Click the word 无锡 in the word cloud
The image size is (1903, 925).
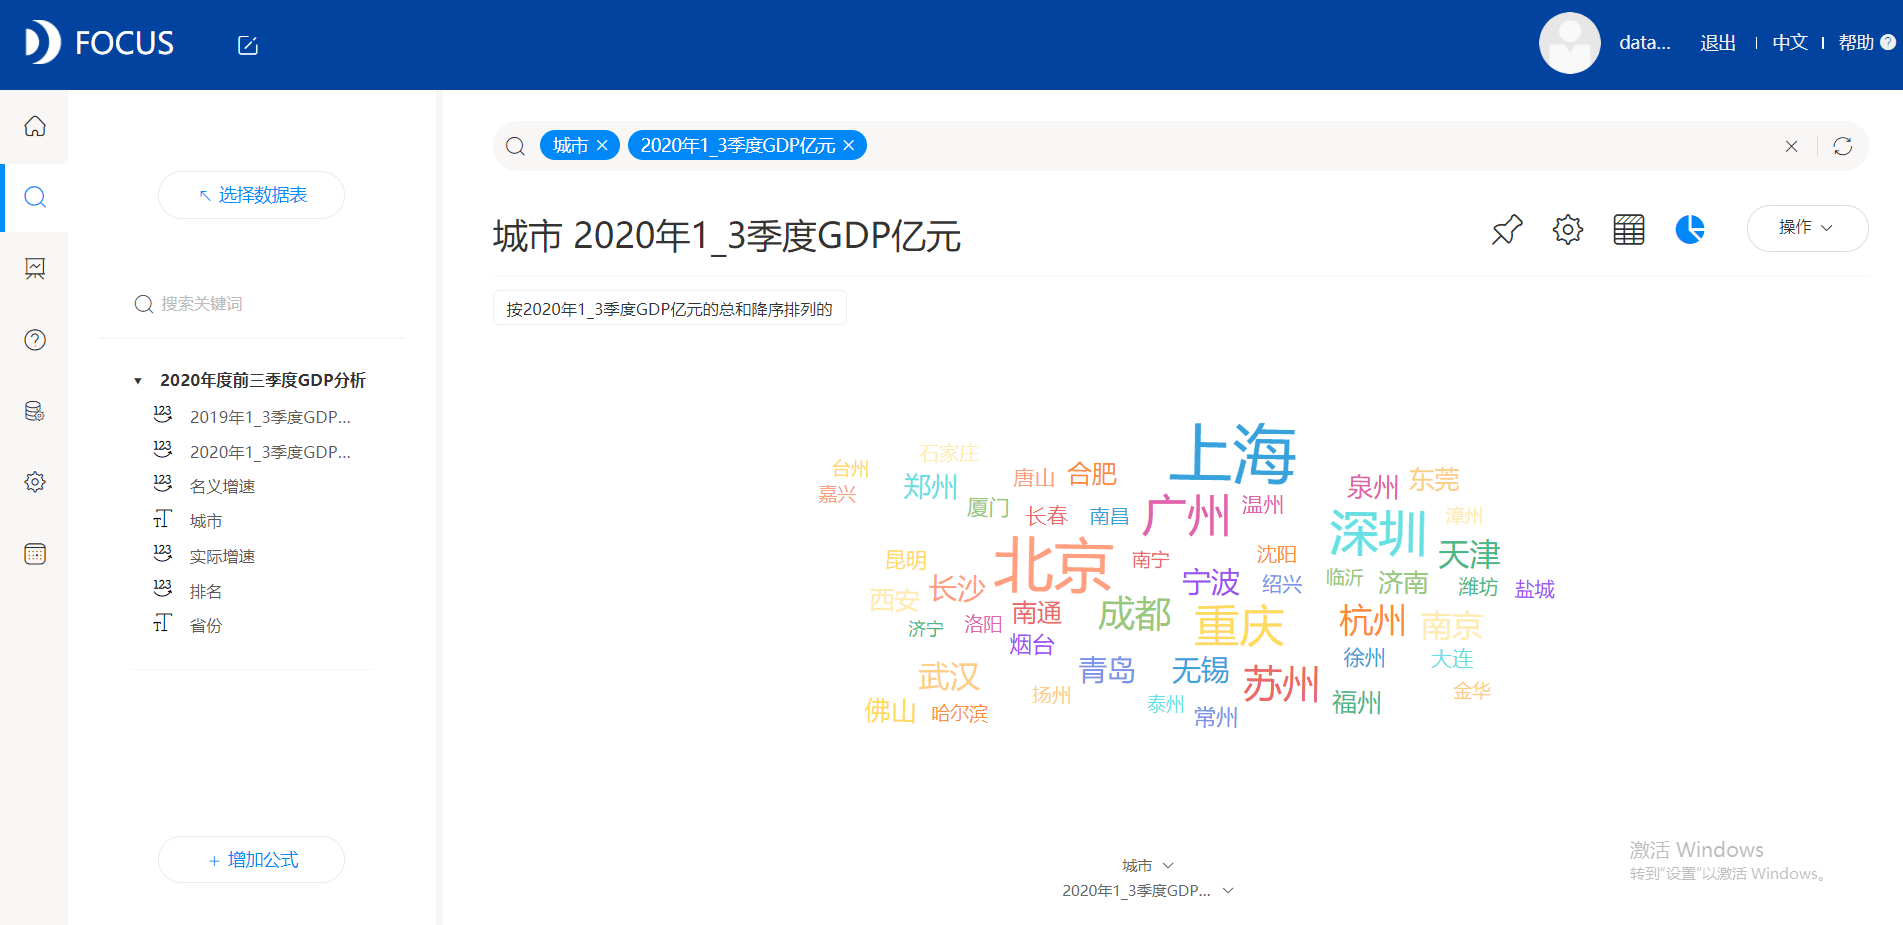[1200, 670]
